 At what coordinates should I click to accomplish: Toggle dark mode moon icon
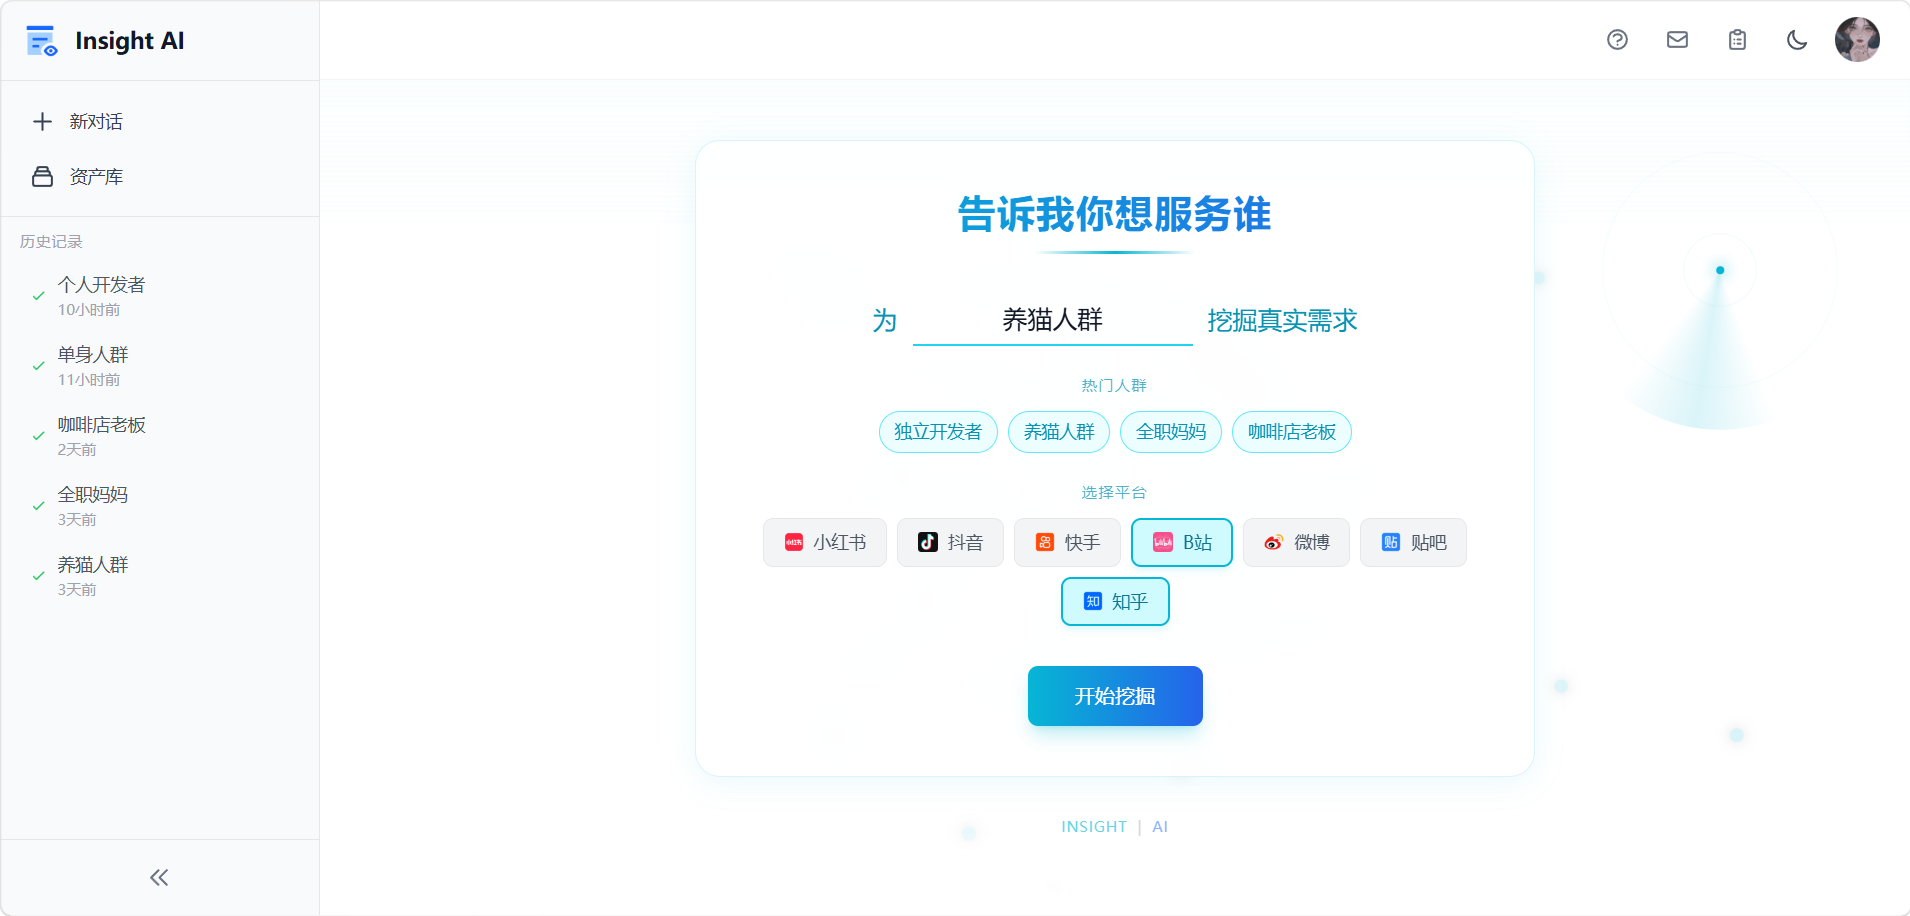[x=1797, y=40]
